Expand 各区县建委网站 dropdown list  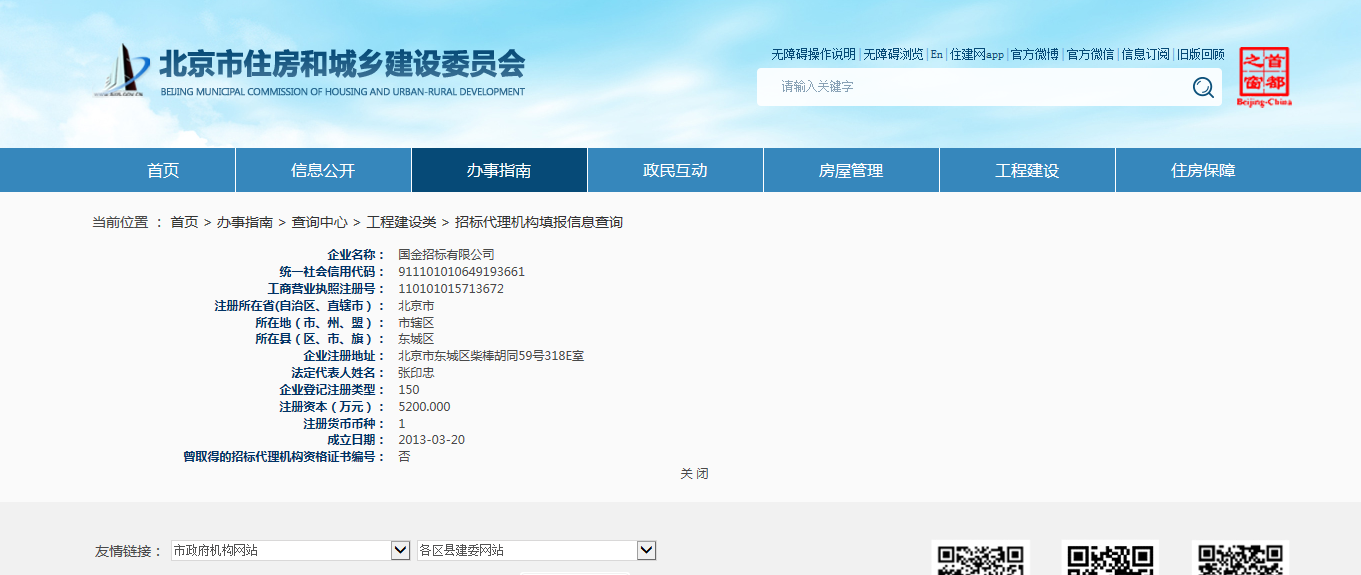[646, 550]
